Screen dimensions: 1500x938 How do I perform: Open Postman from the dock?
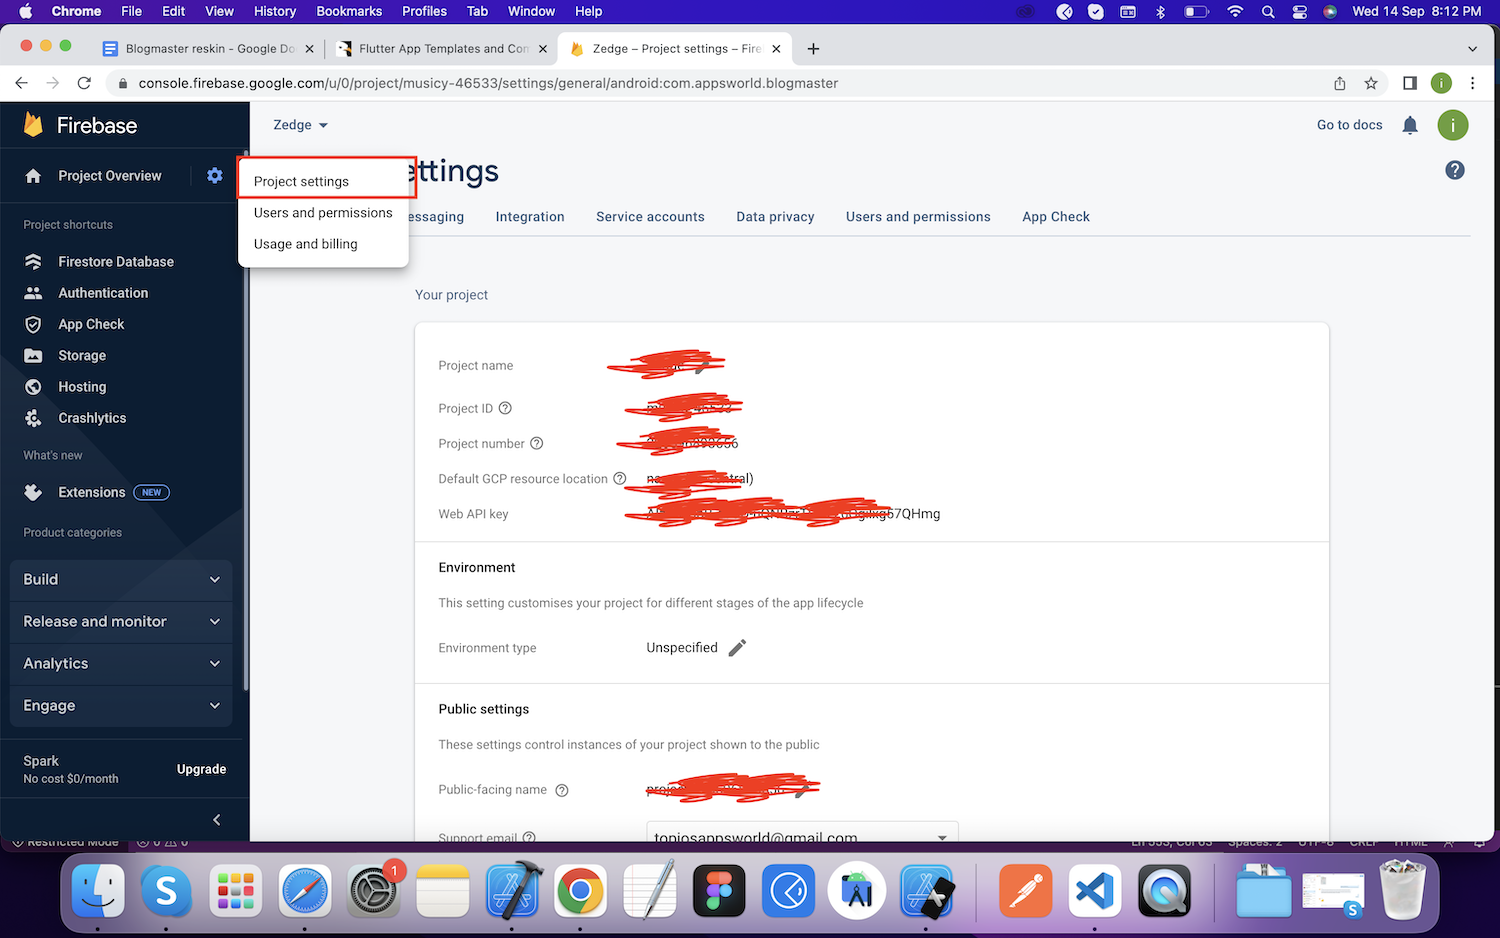[x=1026, y=890]
